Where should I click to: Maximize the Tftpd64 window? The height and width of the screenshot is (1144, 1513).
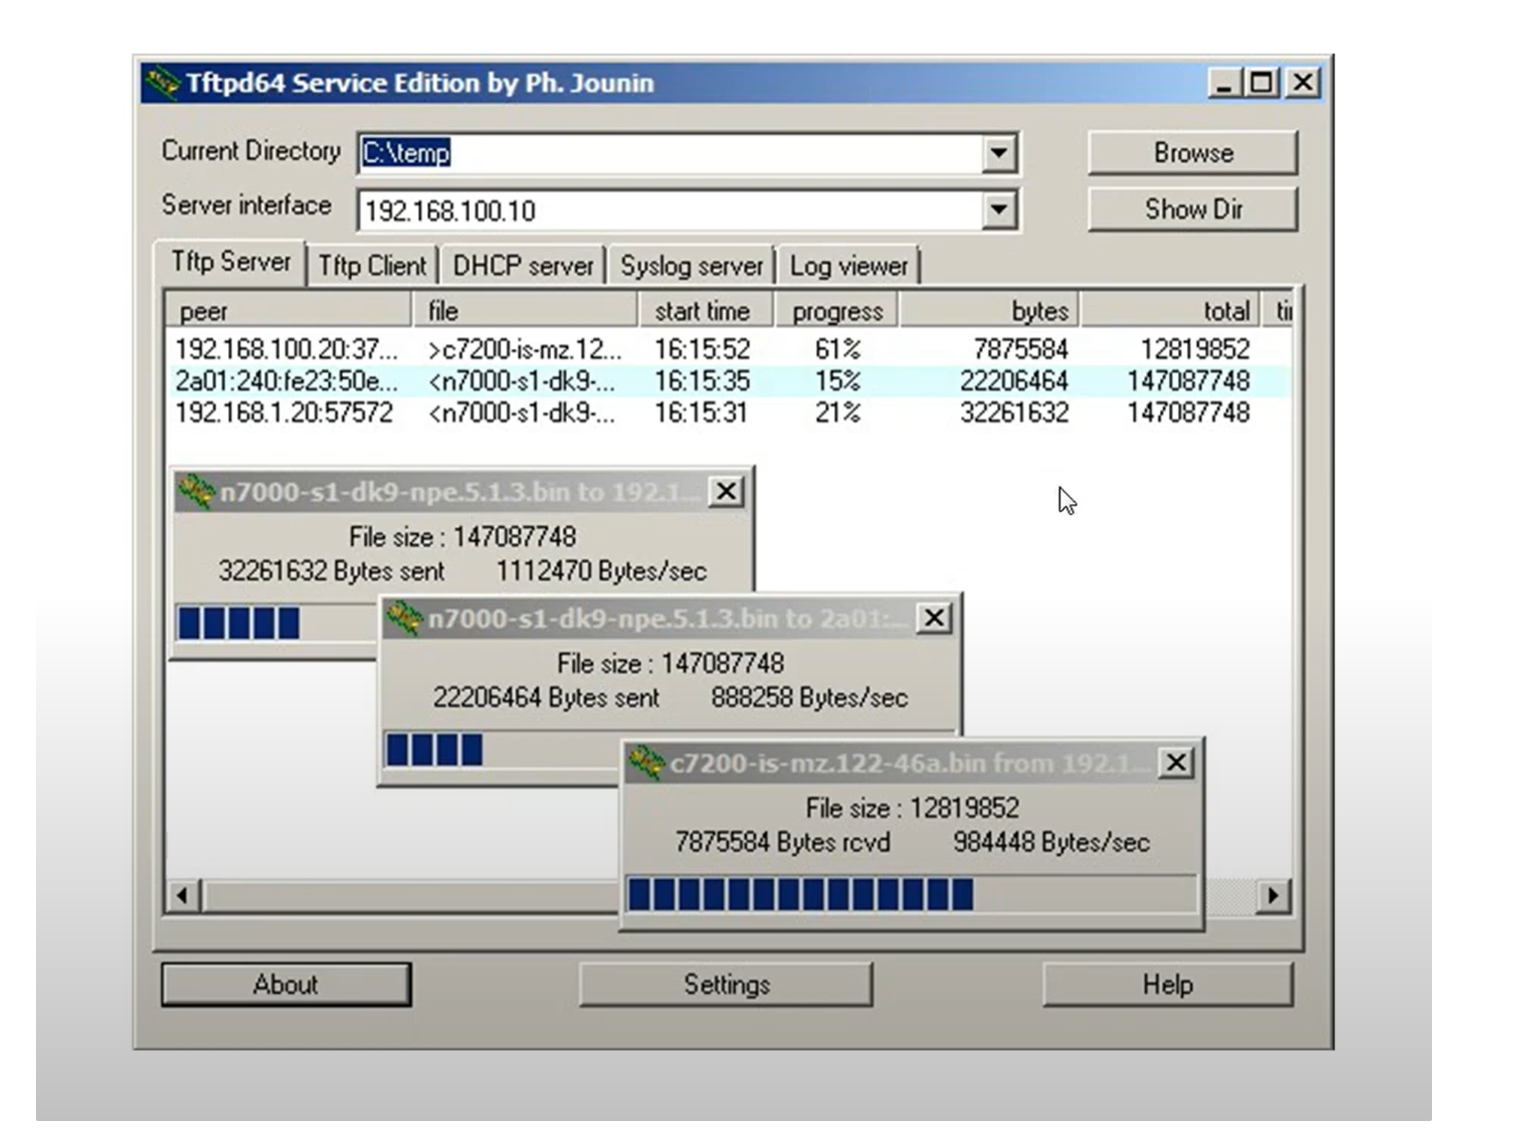click(x=1262, y=83)
